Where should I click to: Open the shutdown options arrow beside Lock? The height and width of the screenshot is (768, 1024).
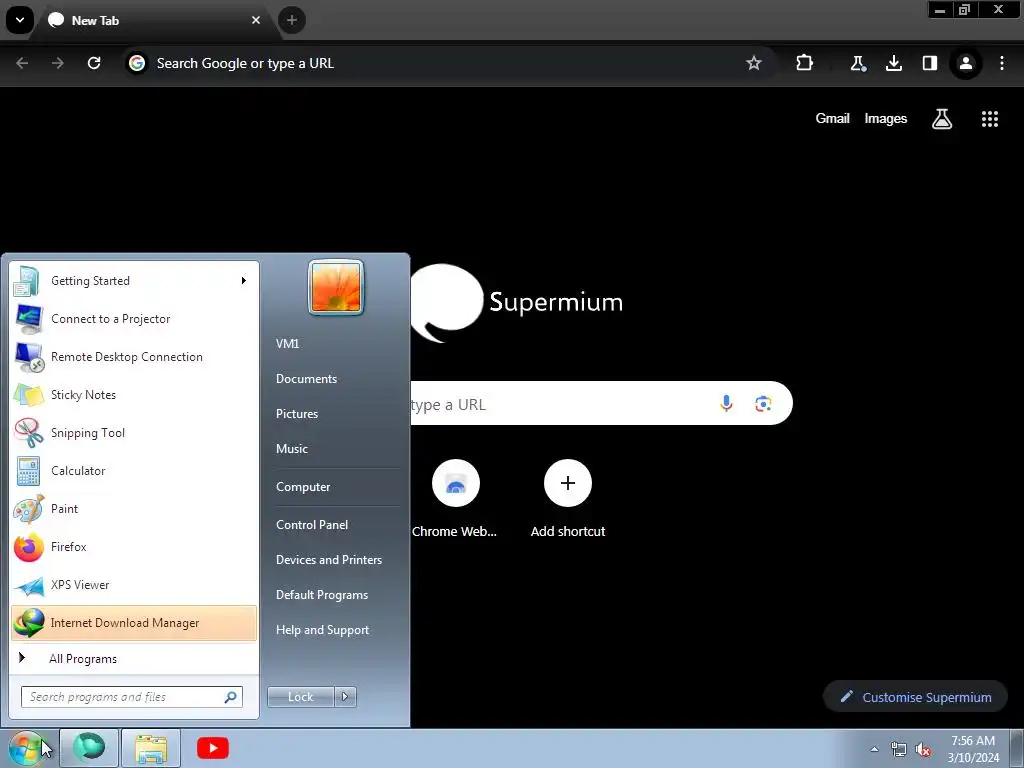click(345, 697)
